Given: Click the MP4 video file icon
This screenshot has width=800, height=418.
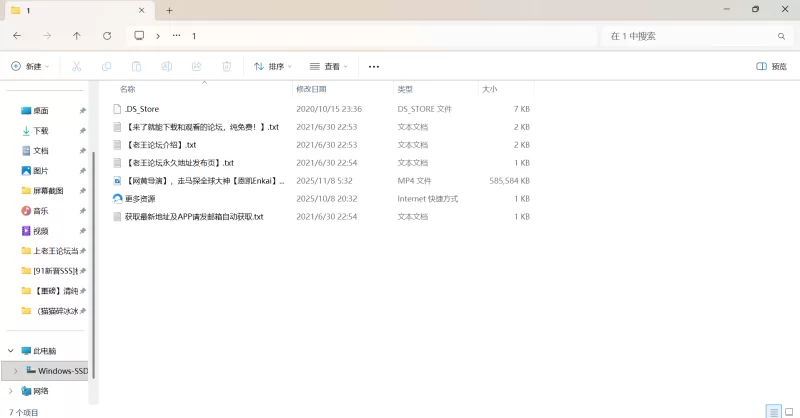Looking at the screenshot, I should [117, 181].
